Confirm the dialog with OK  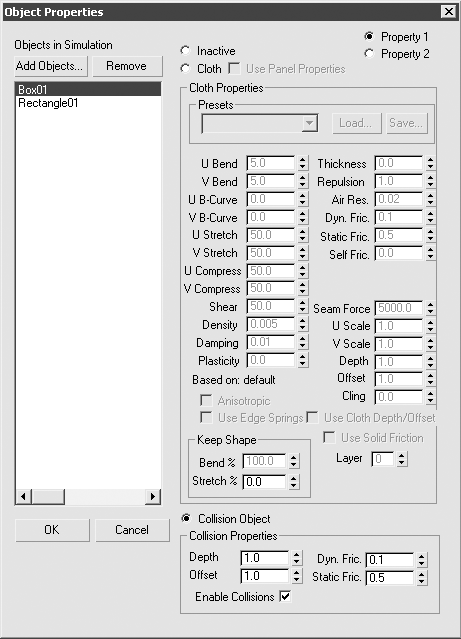coord(52,530)
